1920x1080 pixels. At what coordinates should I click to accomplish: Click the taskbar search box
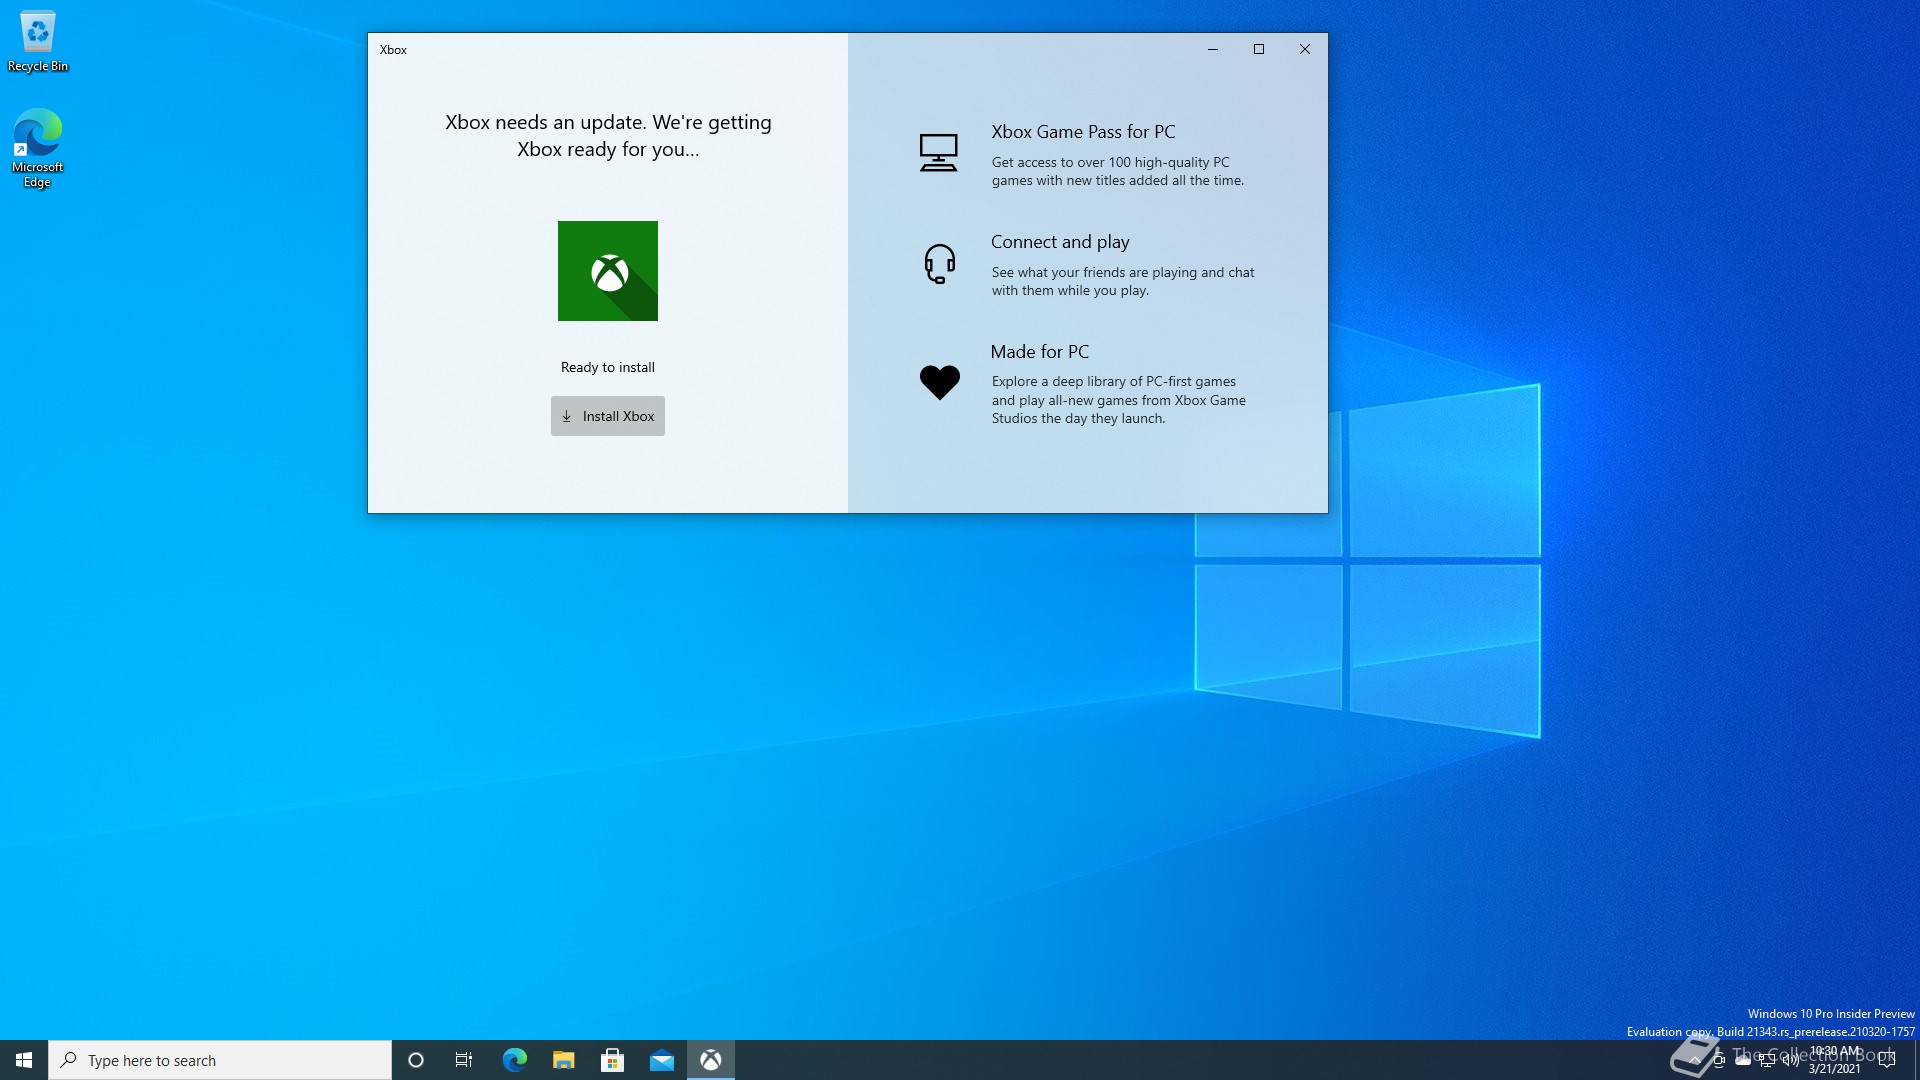click(220, 1060)
